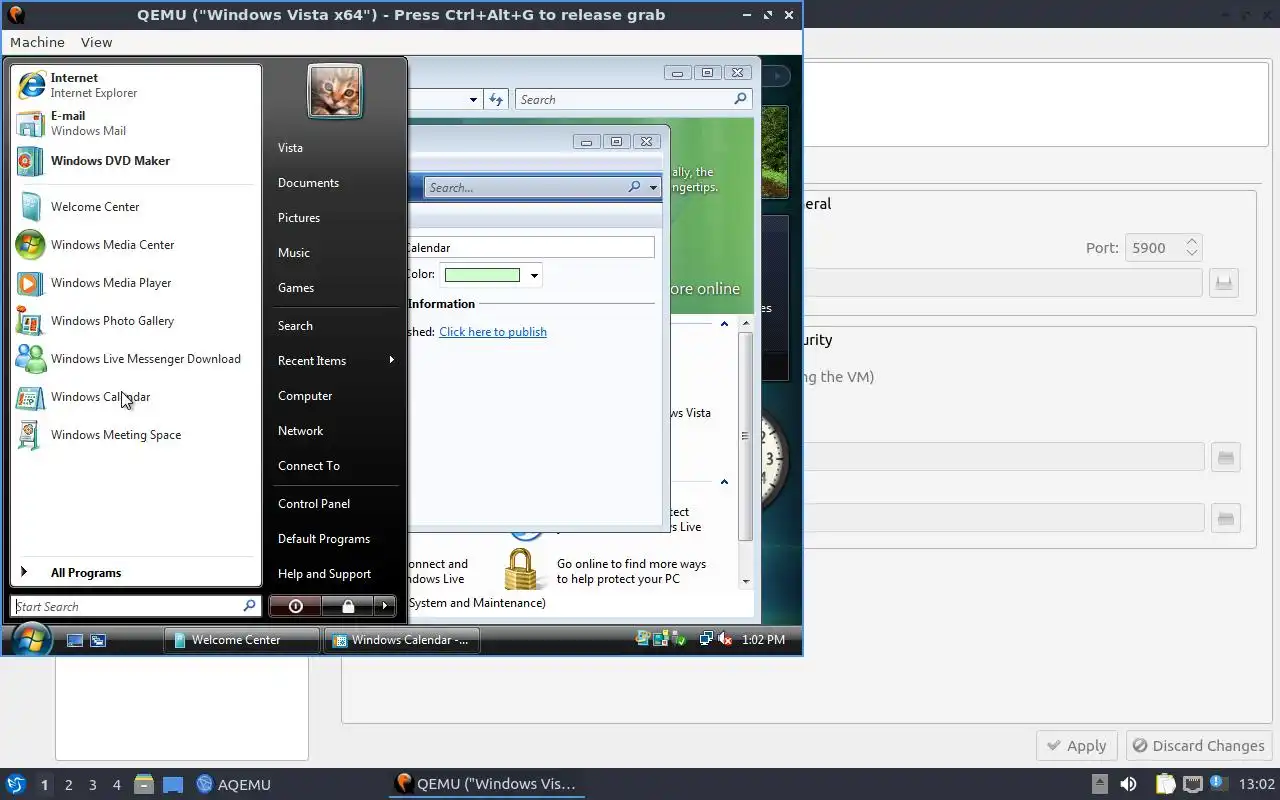This screenshot has height=800, width=1280.
Task: Open Search from Start menu right pane
Action: pyautogui.click(x=295, y=326)
